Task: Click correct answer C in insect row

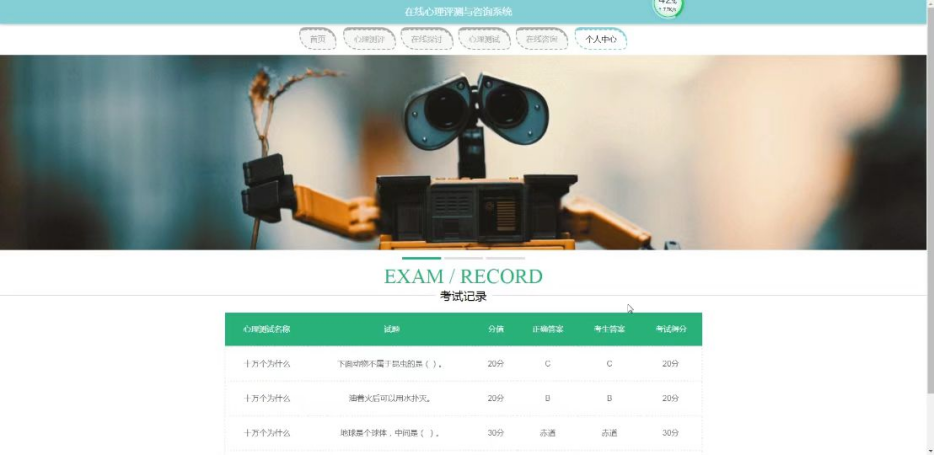Action: coord(548,364)
